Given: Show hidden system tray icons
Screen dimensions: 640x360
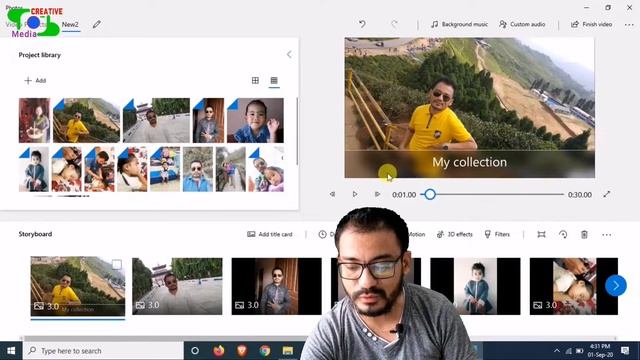Looking at the screenshot, I should pos(557,351).
